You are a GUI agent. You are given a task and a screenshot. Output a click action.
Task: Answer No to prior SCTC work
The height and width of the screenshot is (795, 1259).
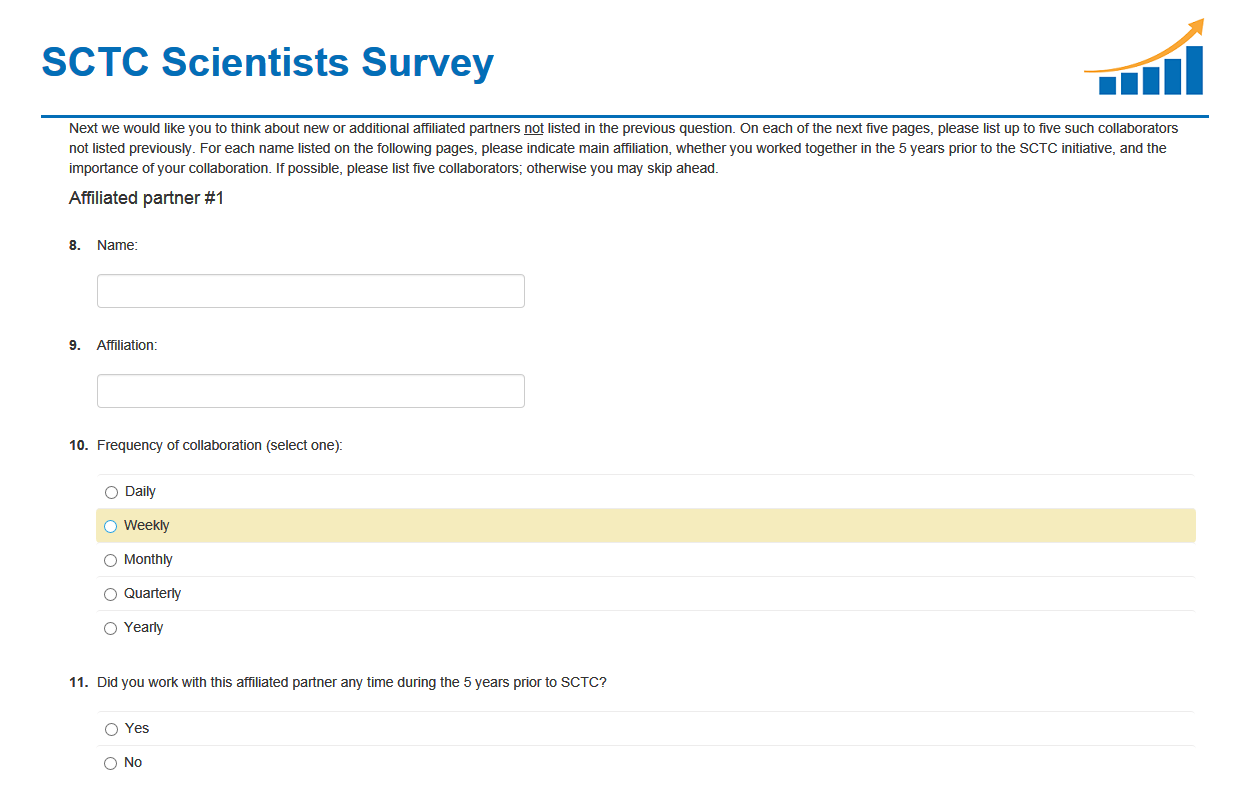[111, 763]
